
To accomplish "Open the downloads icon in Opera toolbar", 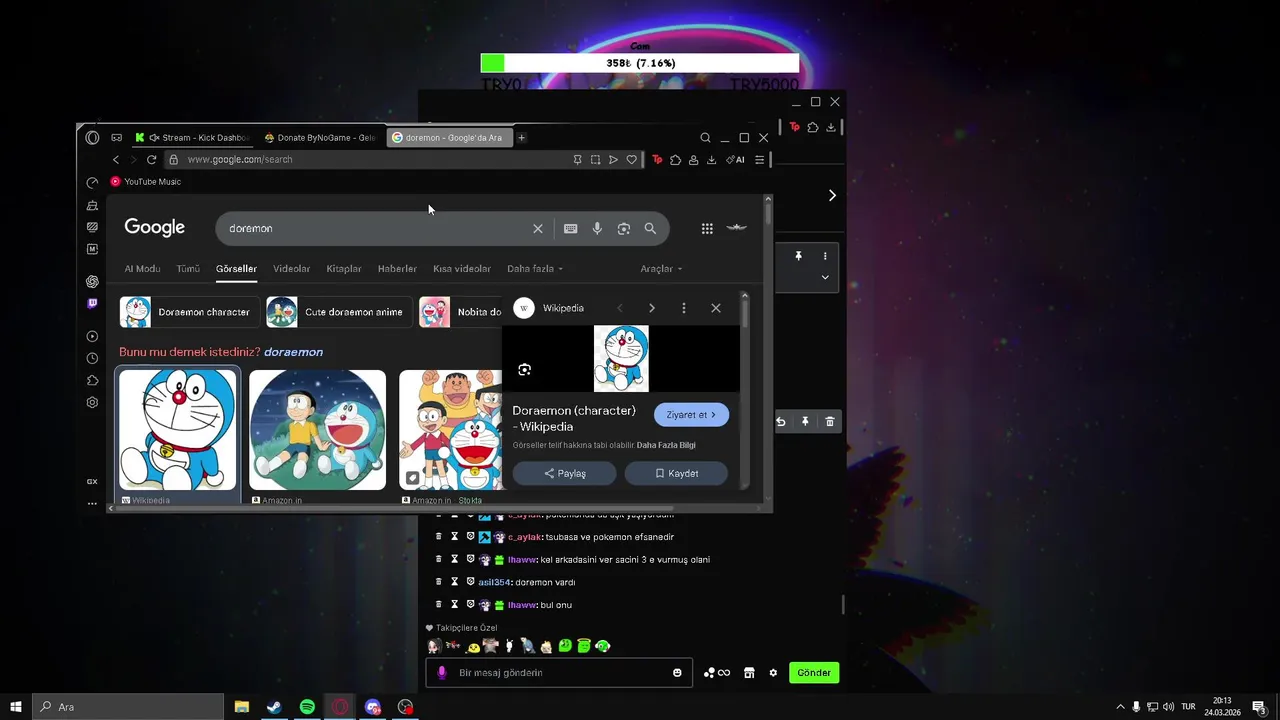I will pos(711,160).
